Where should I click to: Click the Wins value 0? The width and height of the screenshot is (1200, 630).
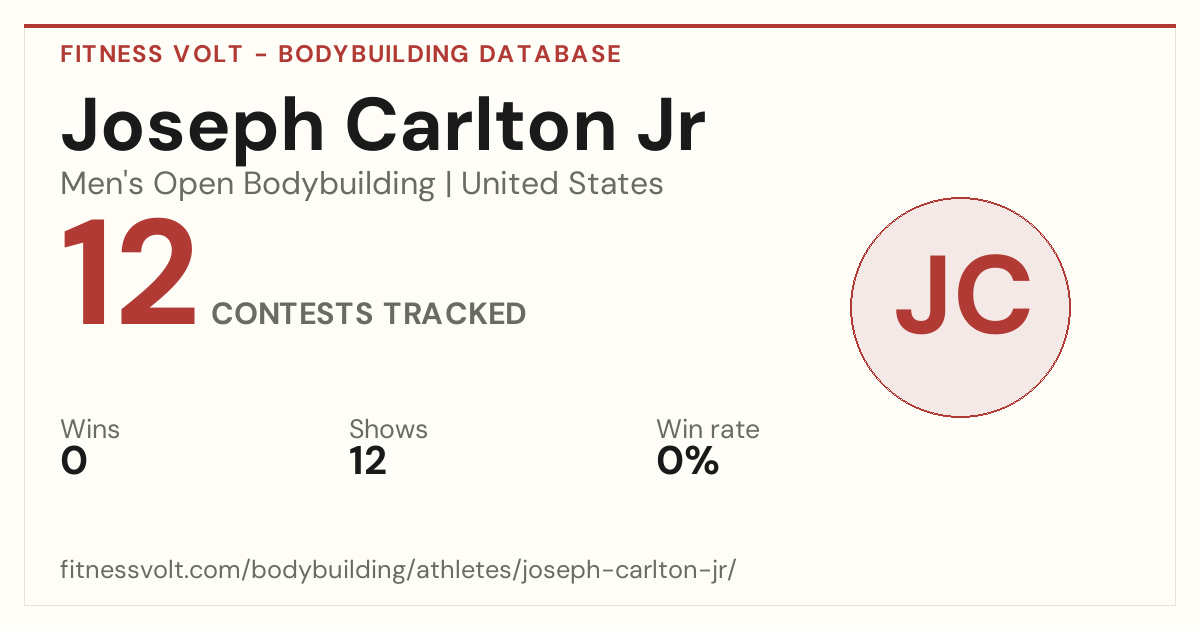click(74, 462)
